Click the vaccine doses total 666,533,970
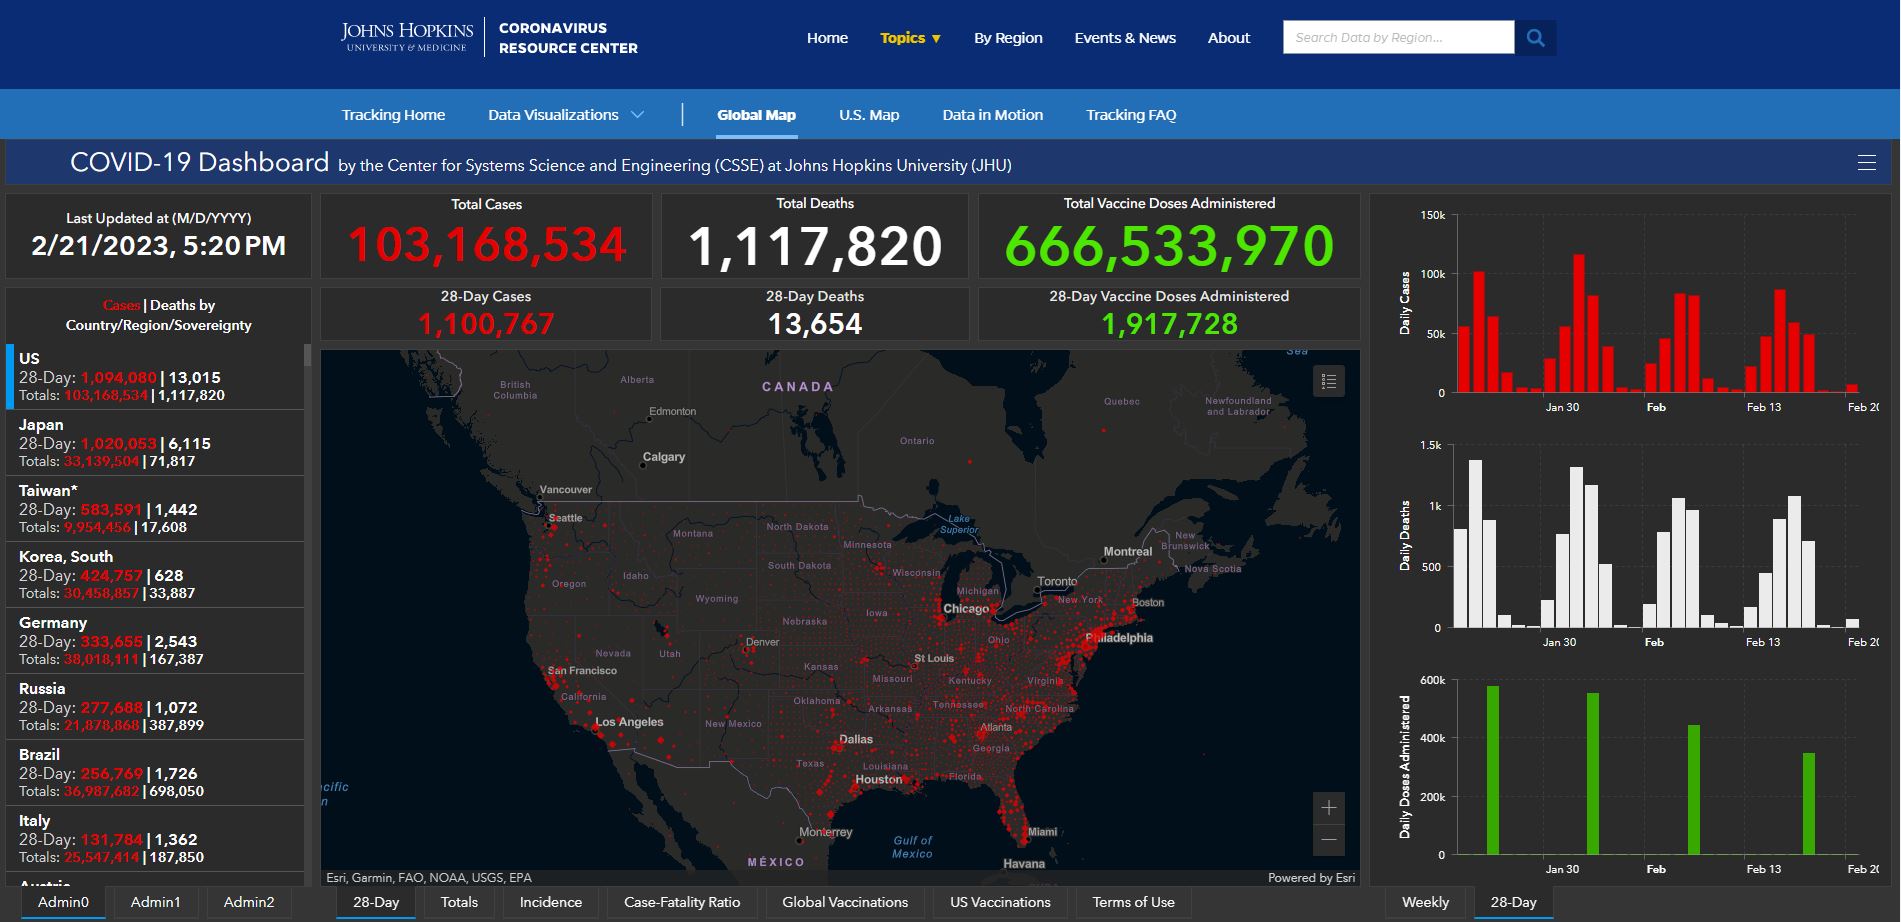1901x922 pixels. [x=1169, y=246]
